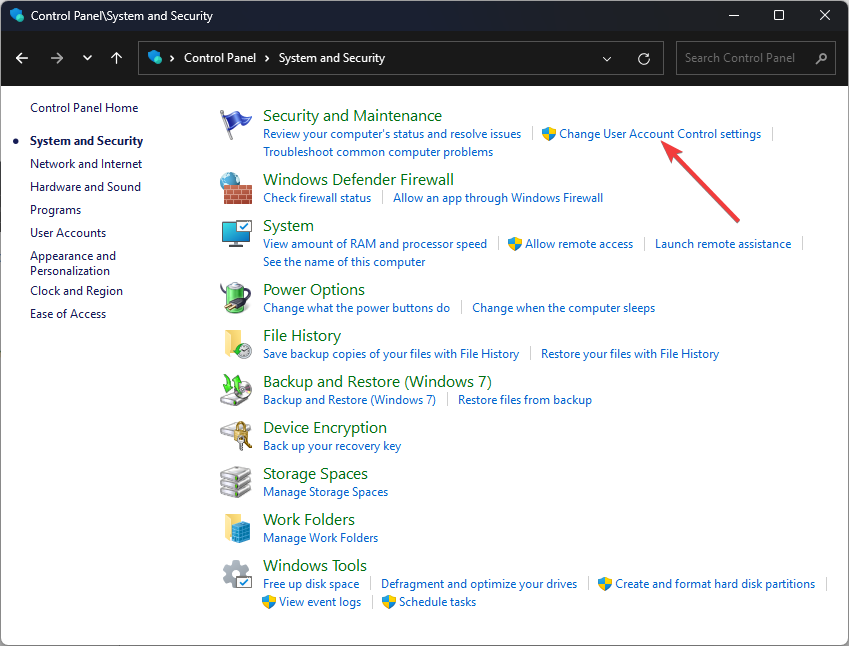Viewport: 849px width, 646px height.
Task: Open the Windows Tools gear icon
Action: (x=235, y=575)
